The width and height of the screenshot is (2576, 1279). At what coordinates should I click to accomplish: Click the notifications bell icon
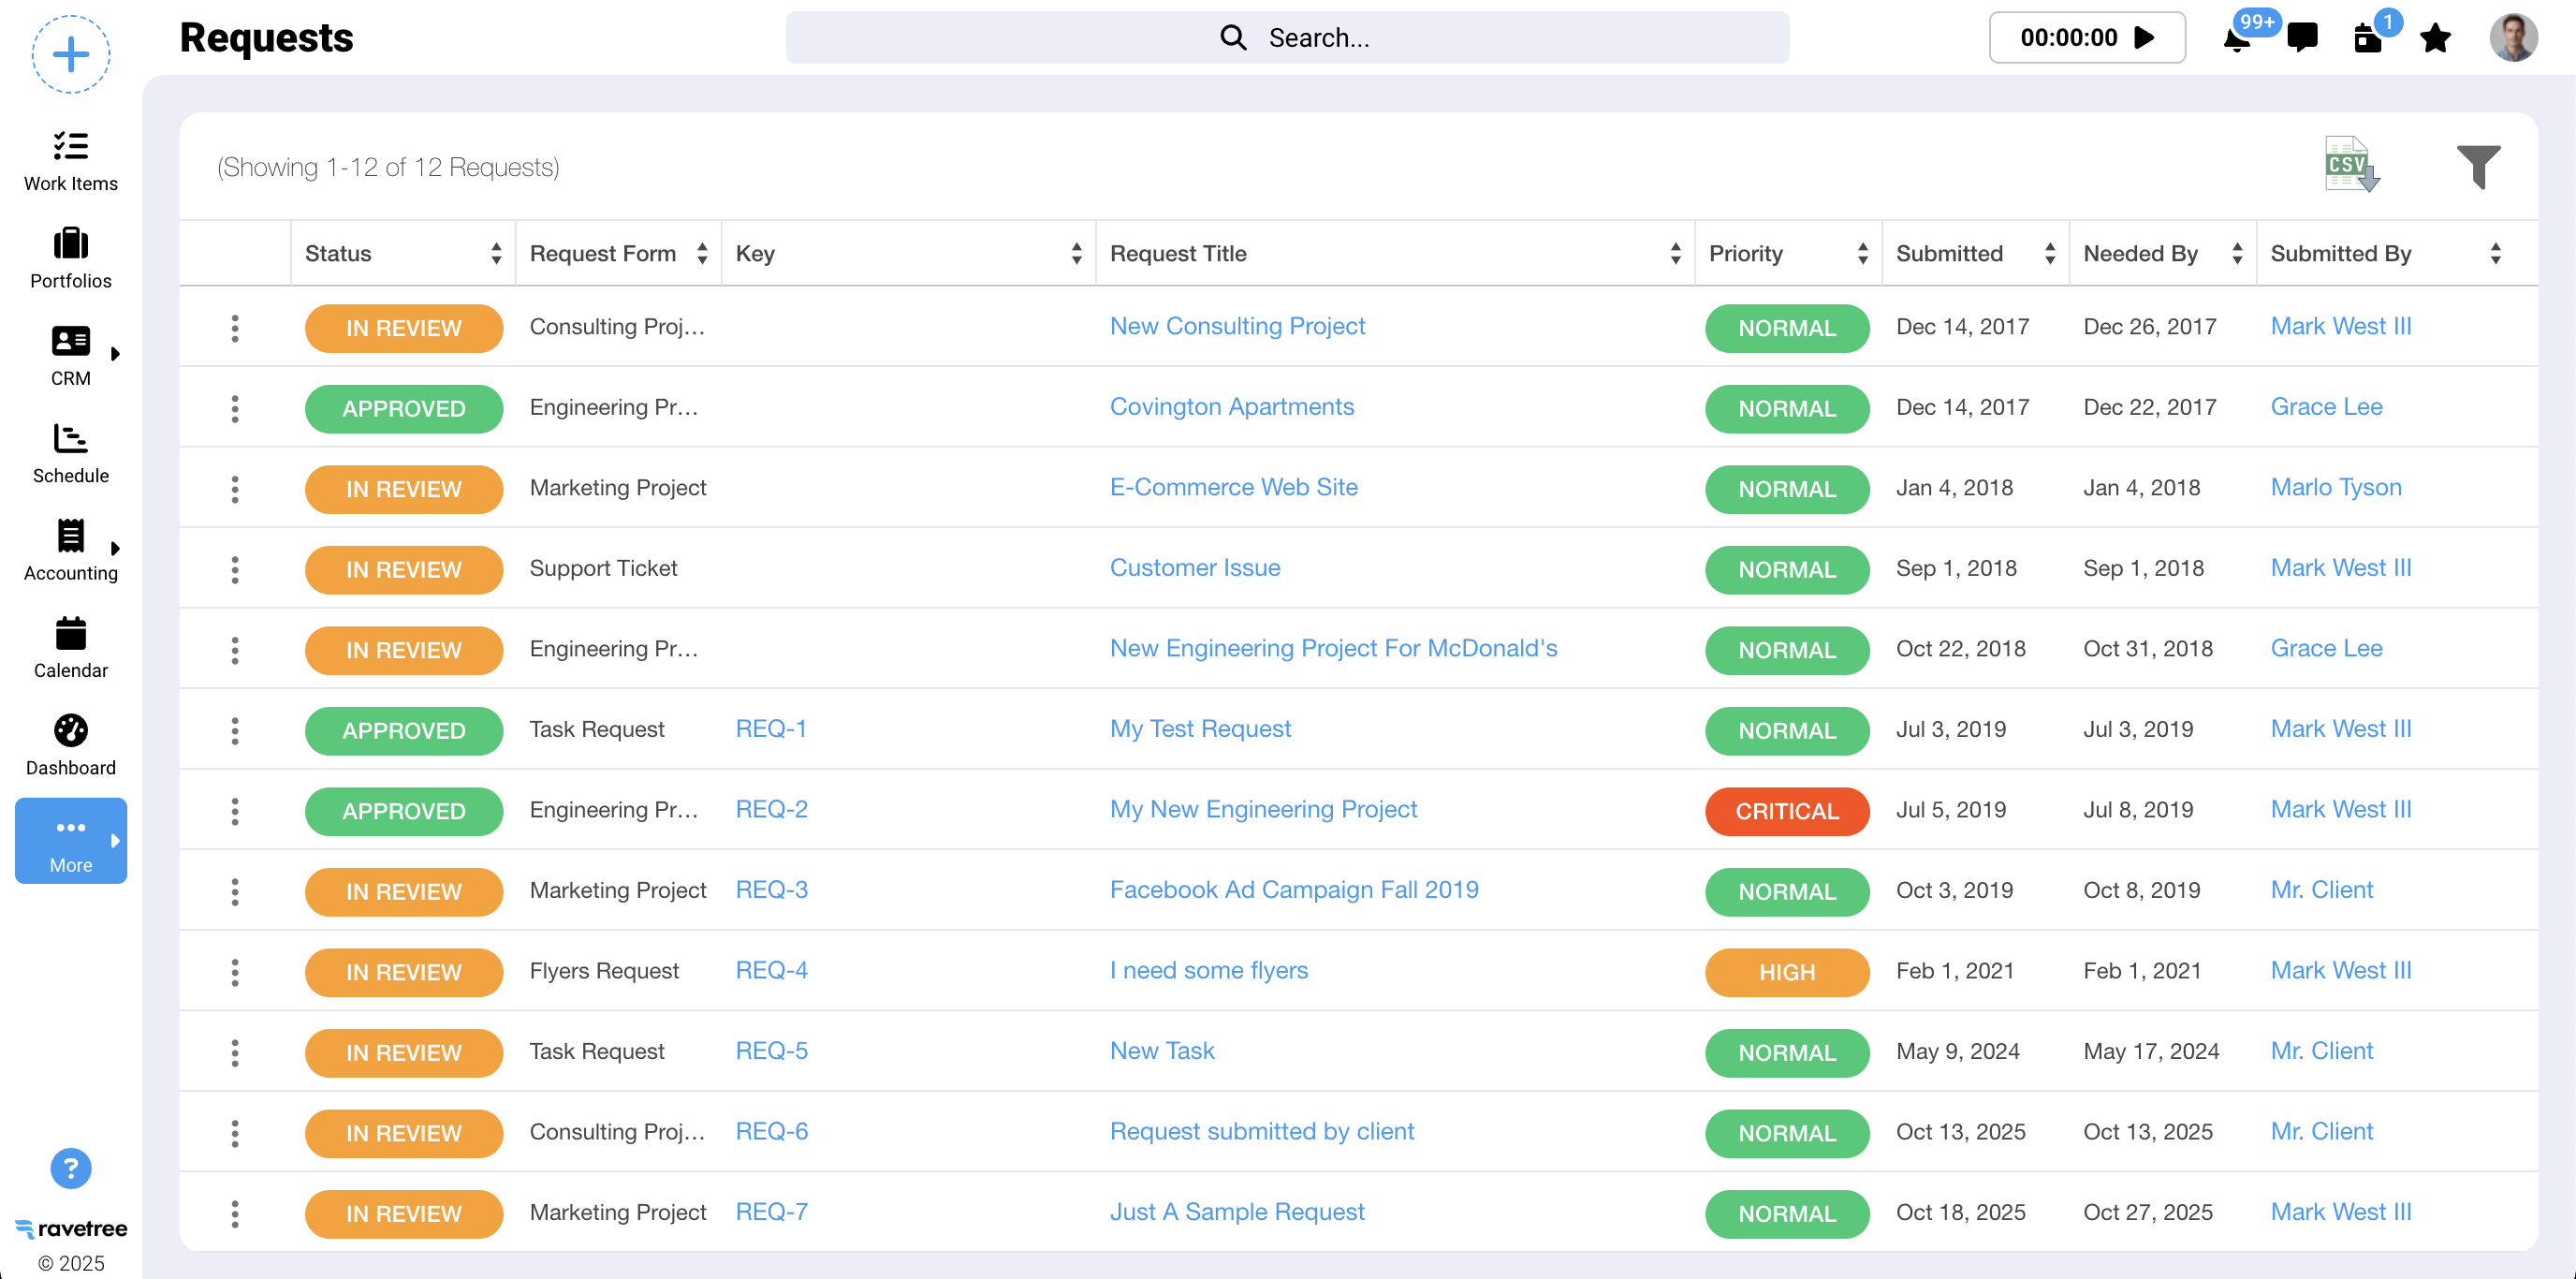2236,40
